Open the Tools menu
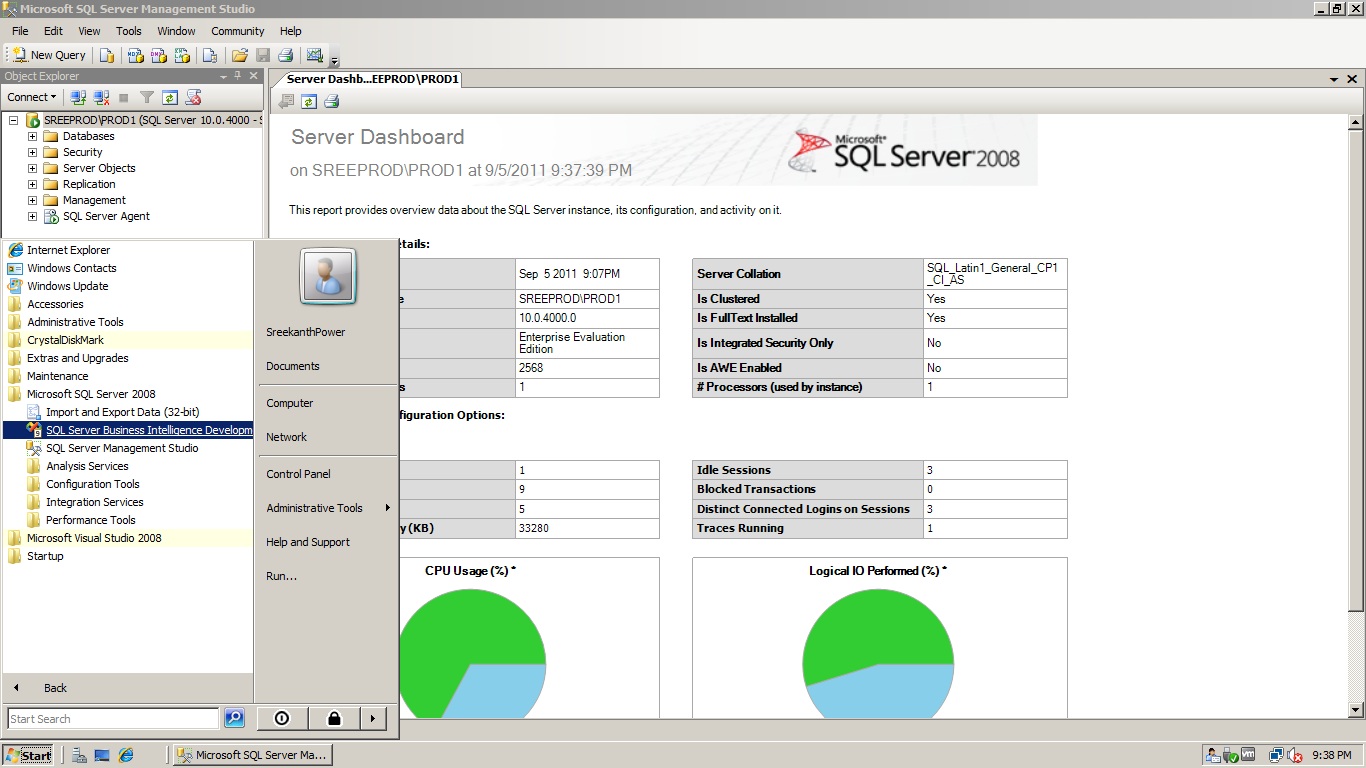The height and width of the screenshot is (768, 1366). (129, 31)
